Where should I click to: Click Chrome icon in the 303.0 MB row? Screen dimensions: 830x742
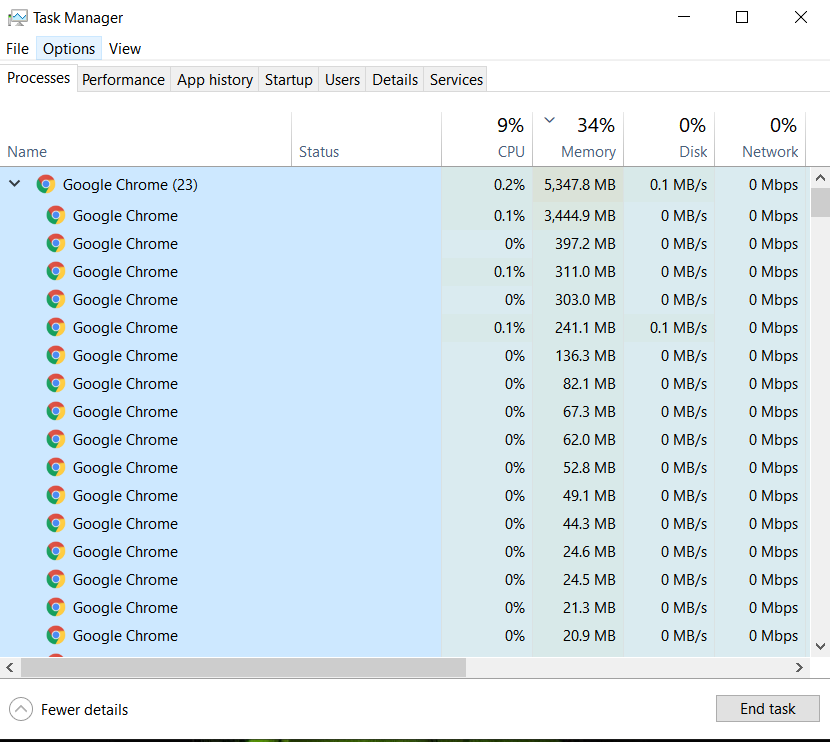[x=56, y=300]
